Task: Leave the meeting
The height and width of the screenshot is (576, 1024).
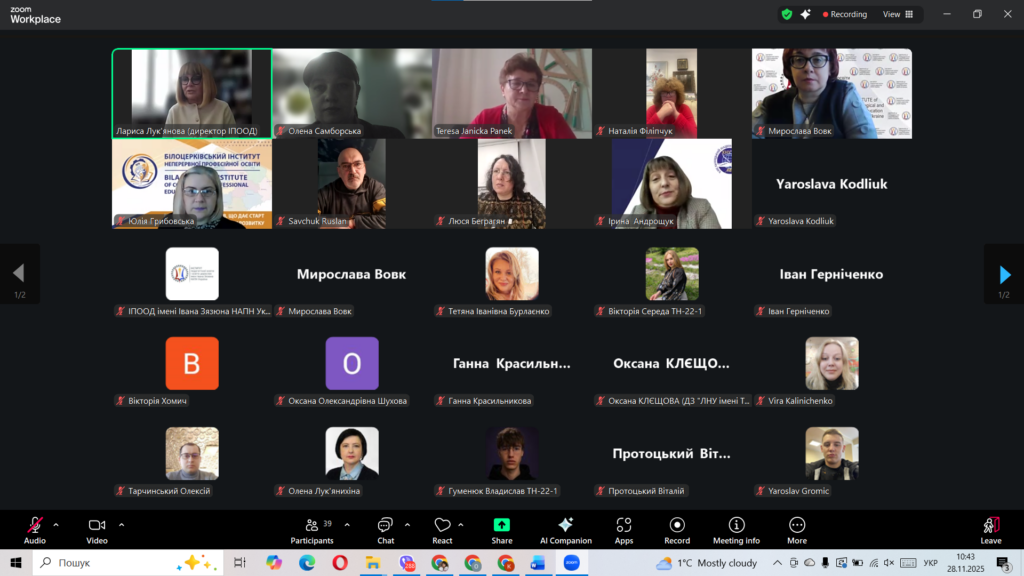Action: point(990,529)
